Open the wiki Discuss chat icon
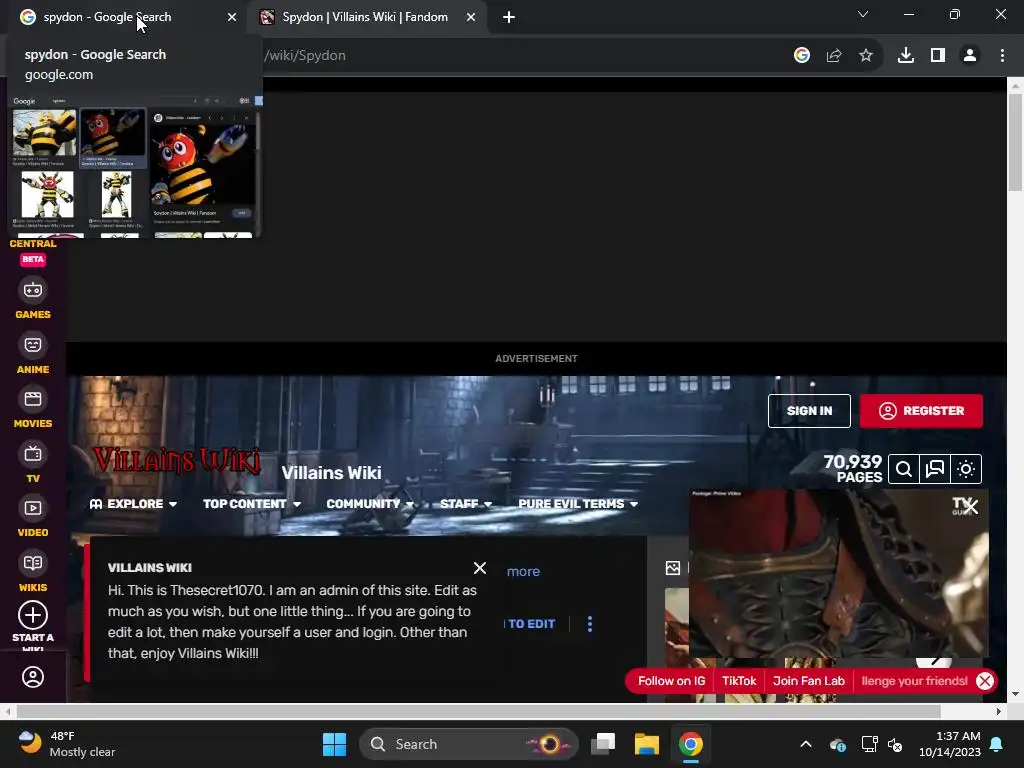1024x768 pixels. click(x=935, y=469)
